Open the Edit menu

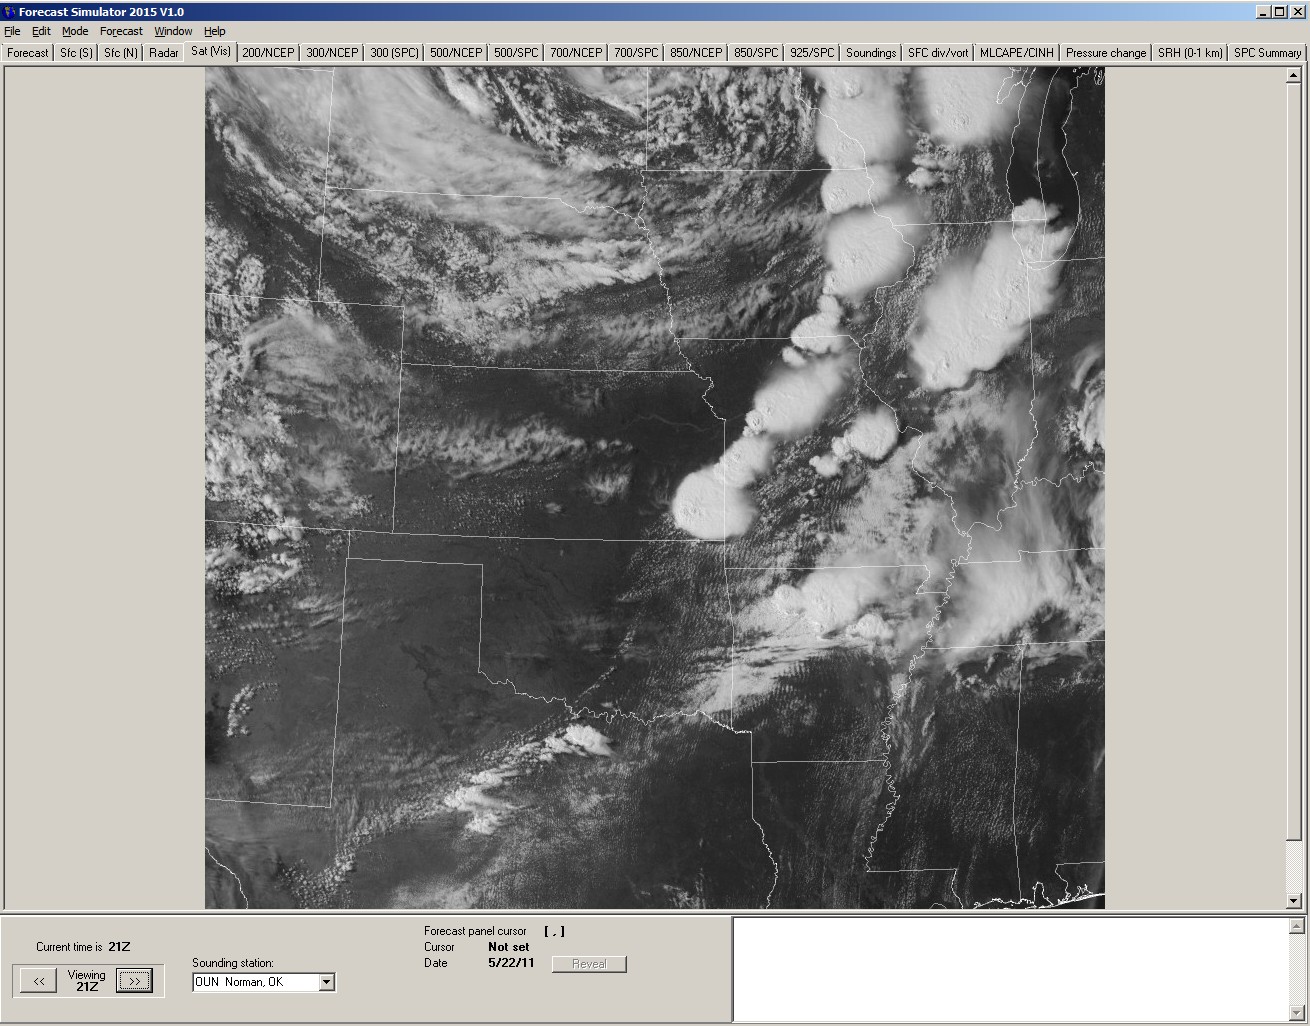click(41, 31)
